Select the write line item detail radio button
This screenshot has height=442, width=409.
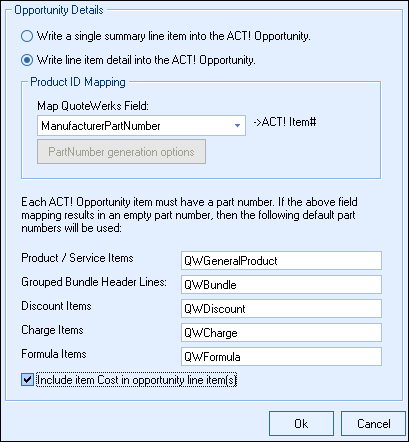(27, 60)
